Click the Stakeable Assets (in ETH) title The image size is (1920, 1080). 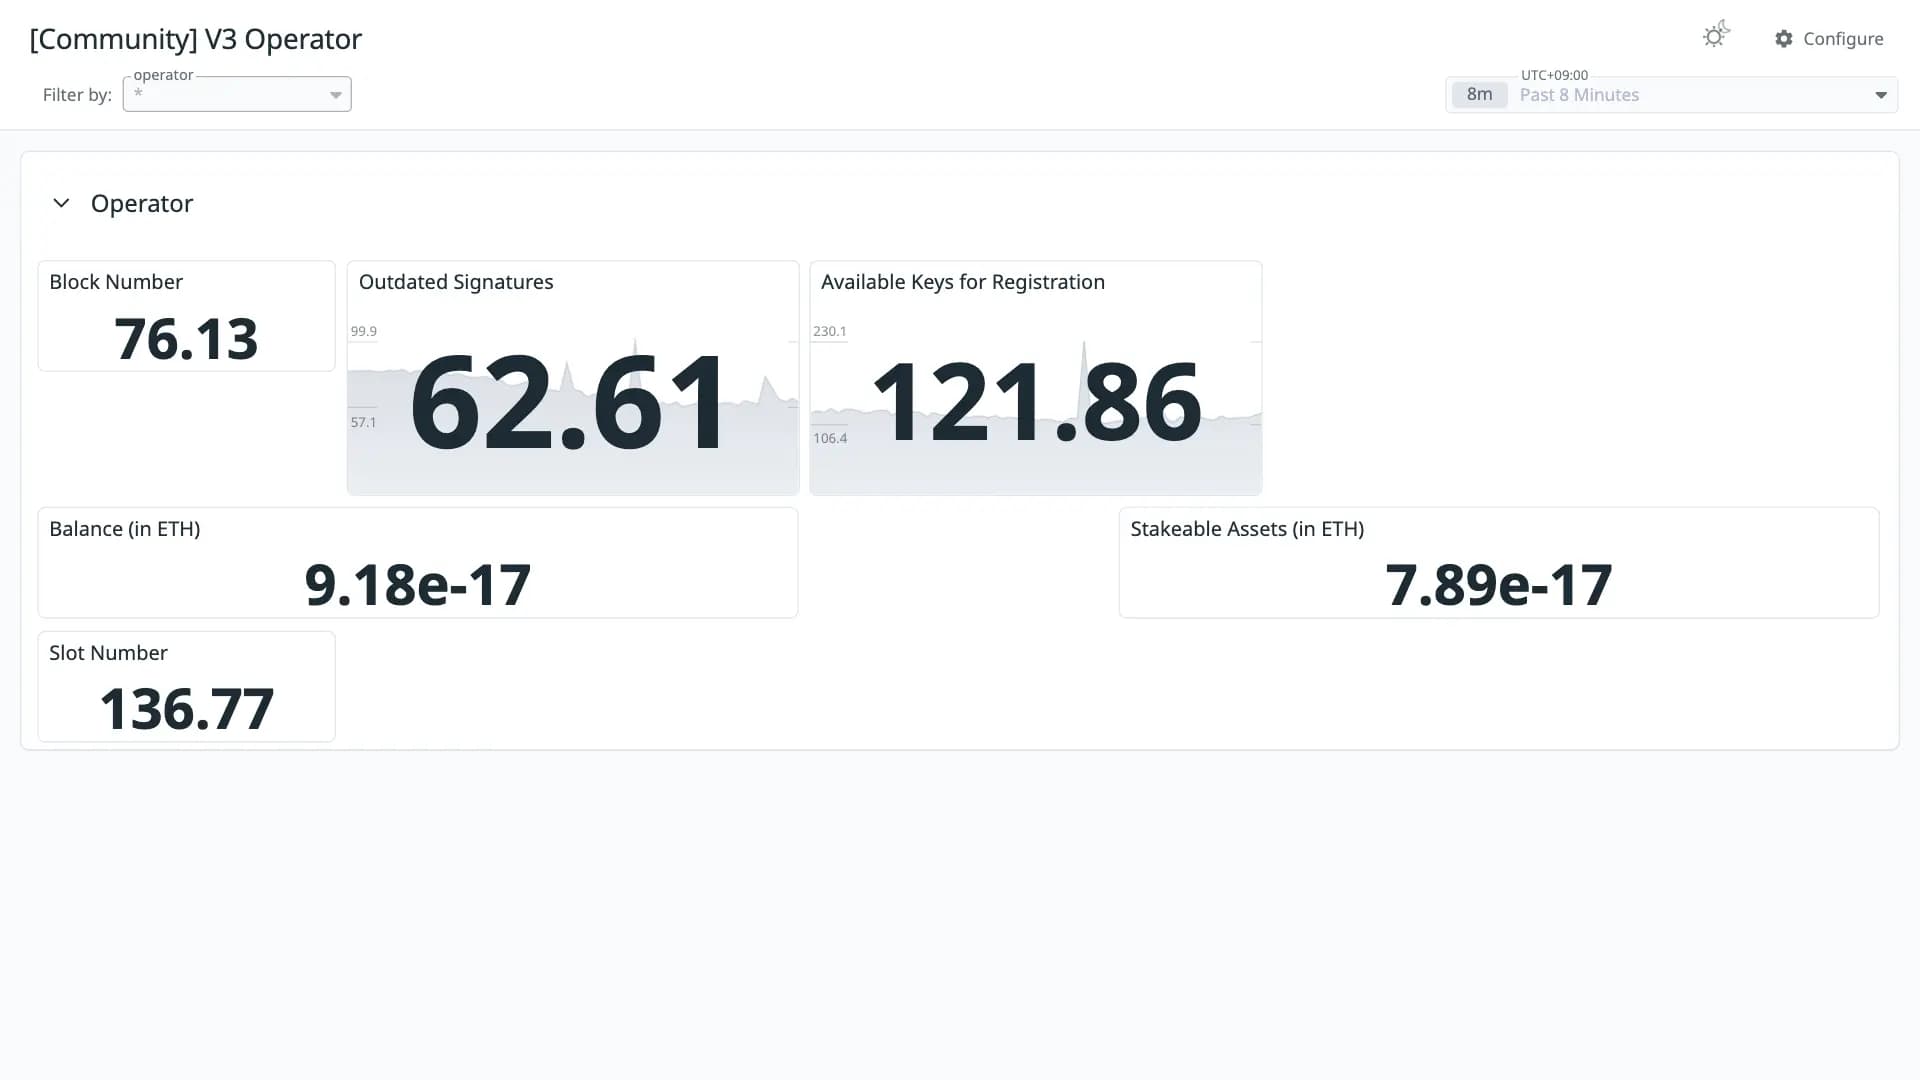tap(1247, 529)
